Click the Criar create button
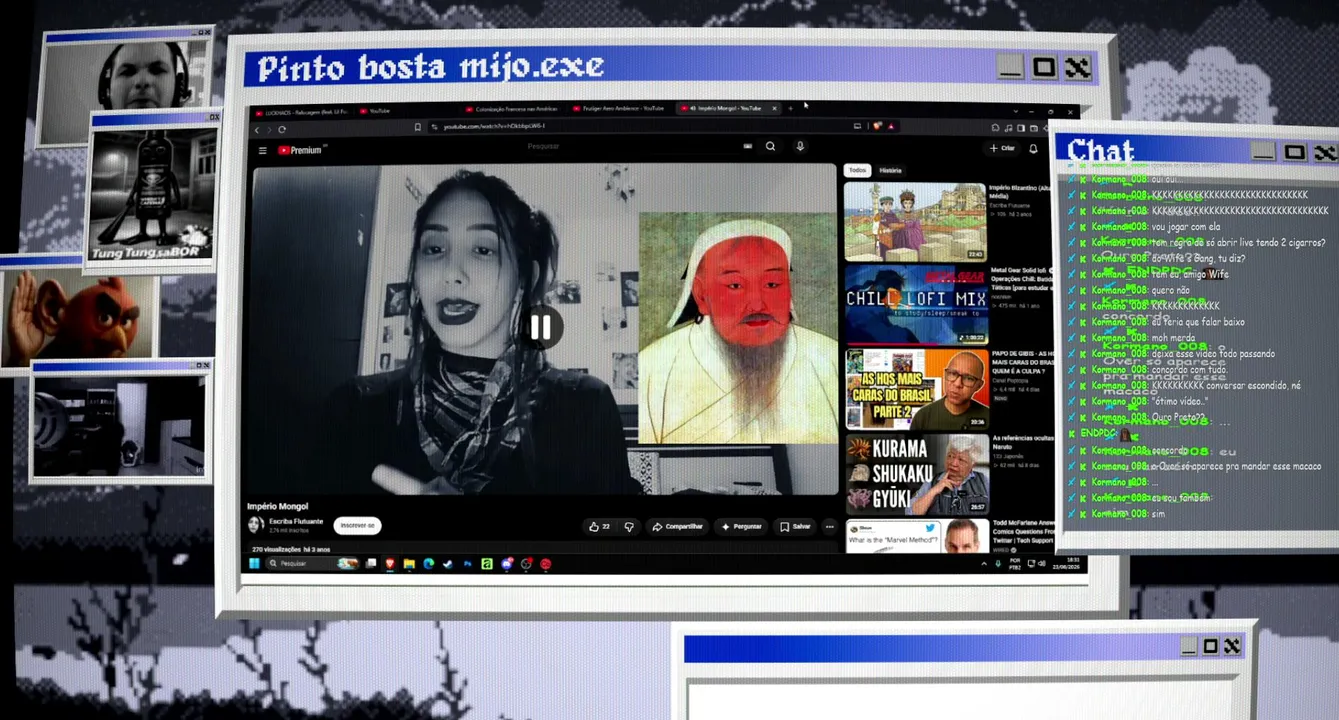This screenshot has height=720, width=1339. (x=1002, y=148)
